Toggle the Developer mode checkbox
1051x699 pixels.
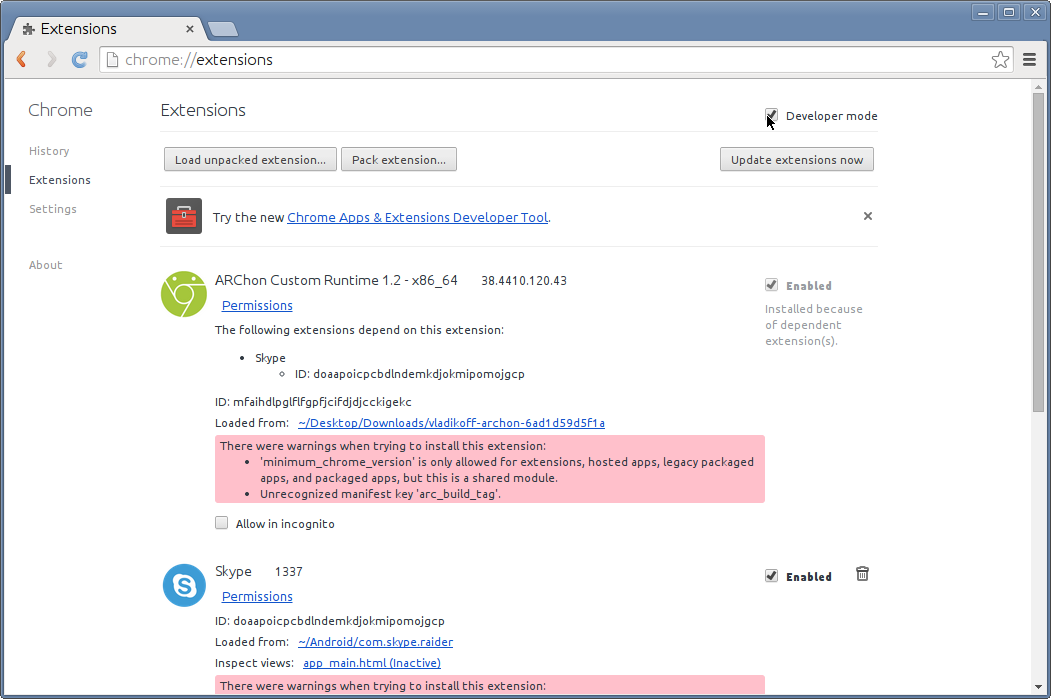click(x=771, y=116)
